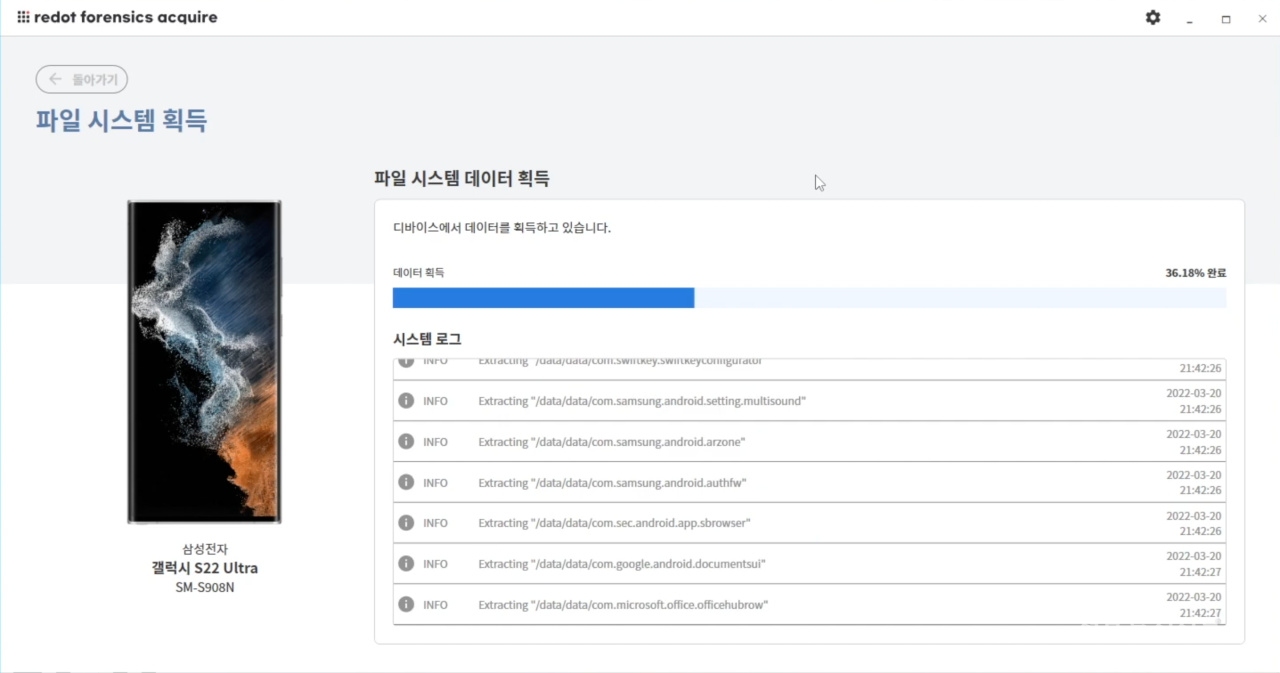Click the back arrow inside the 돌아가기 button

pyautogui.click(x=56, y=79)
